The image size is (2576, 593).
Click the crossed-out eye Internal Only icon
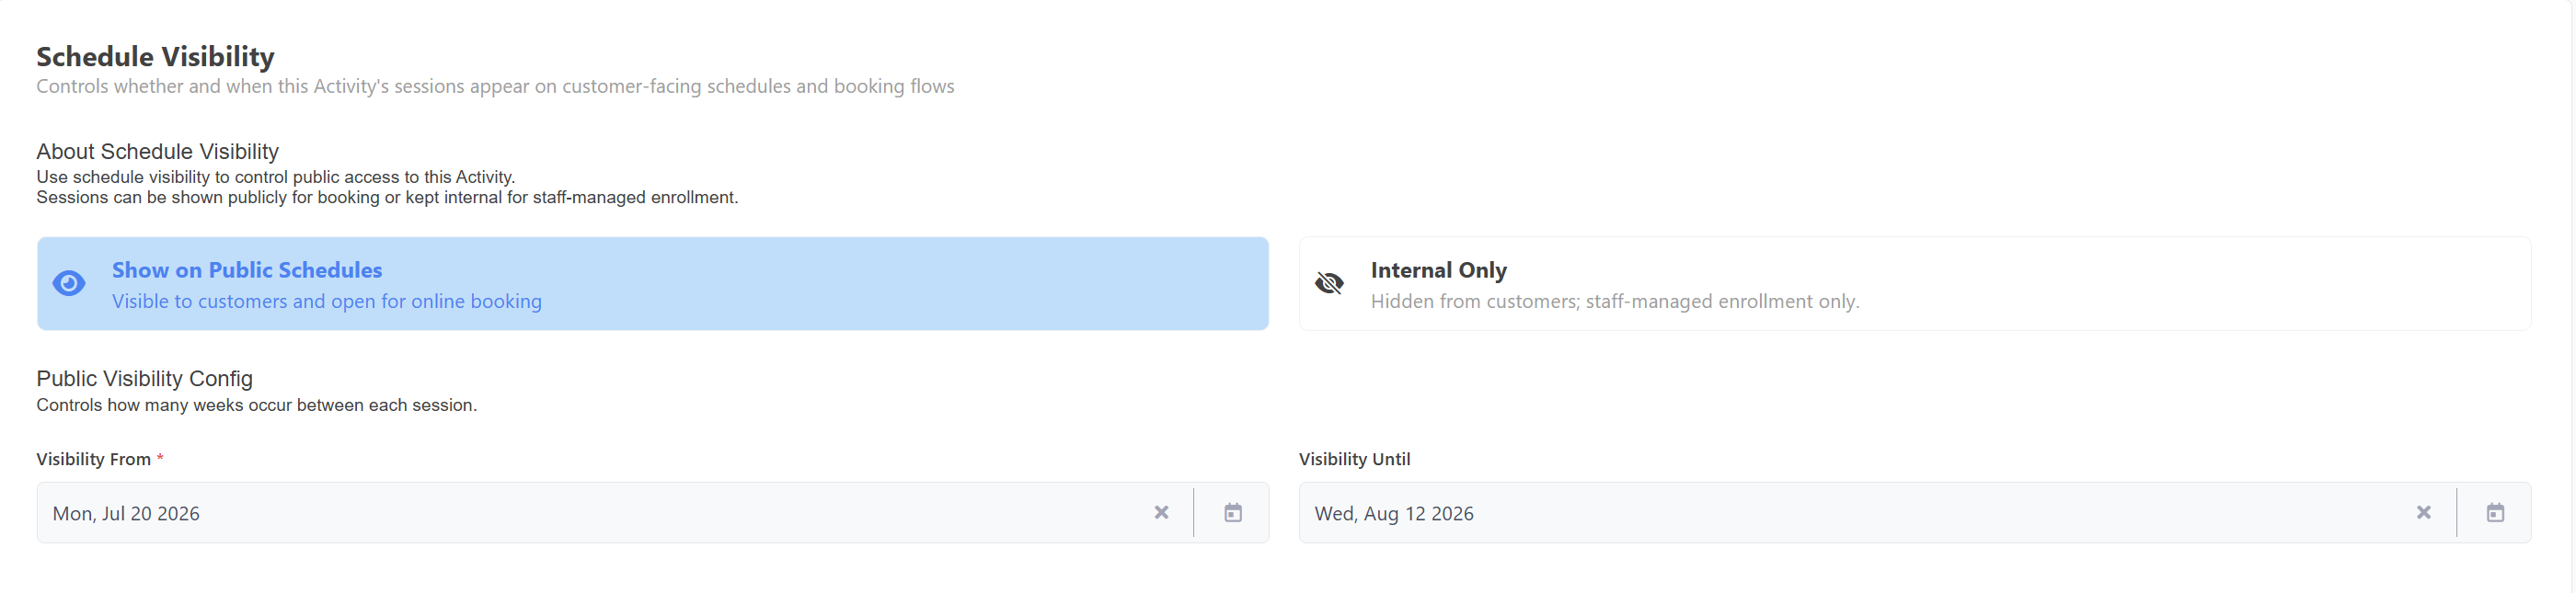click(x=1329, y=284)
